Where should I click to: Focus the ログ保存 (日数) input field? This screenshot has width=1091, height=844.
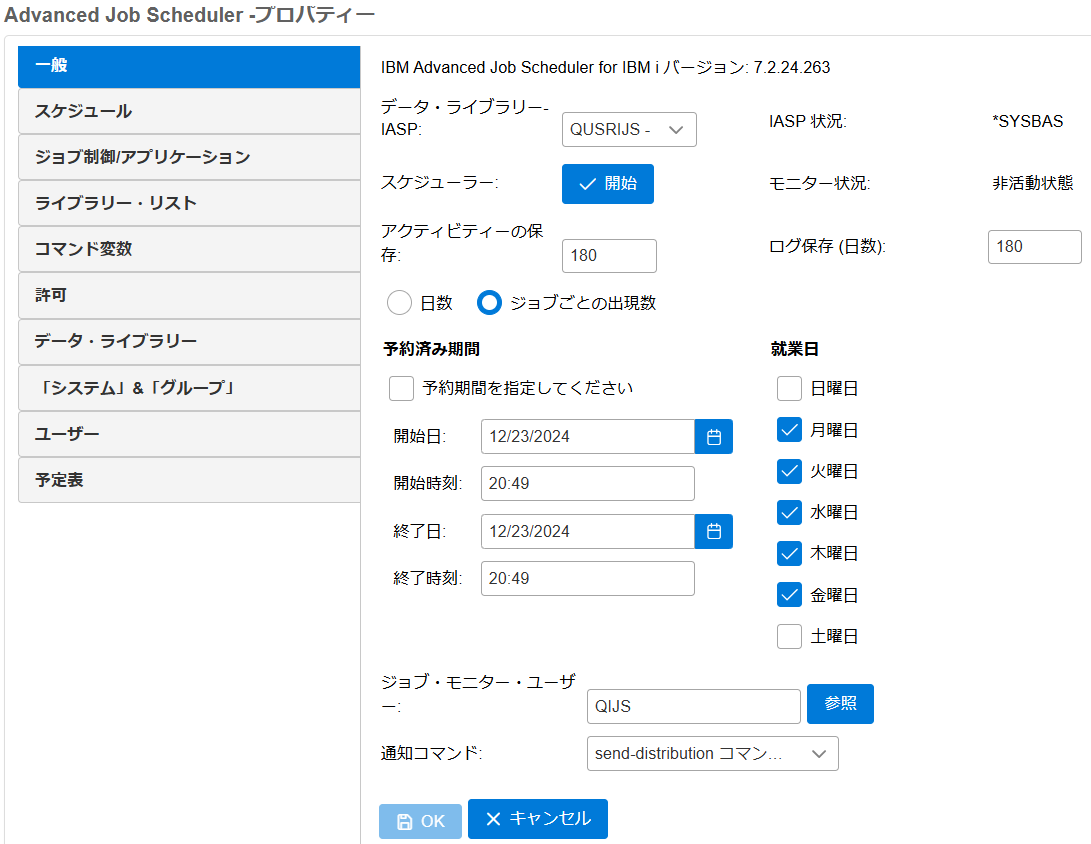1035,247
